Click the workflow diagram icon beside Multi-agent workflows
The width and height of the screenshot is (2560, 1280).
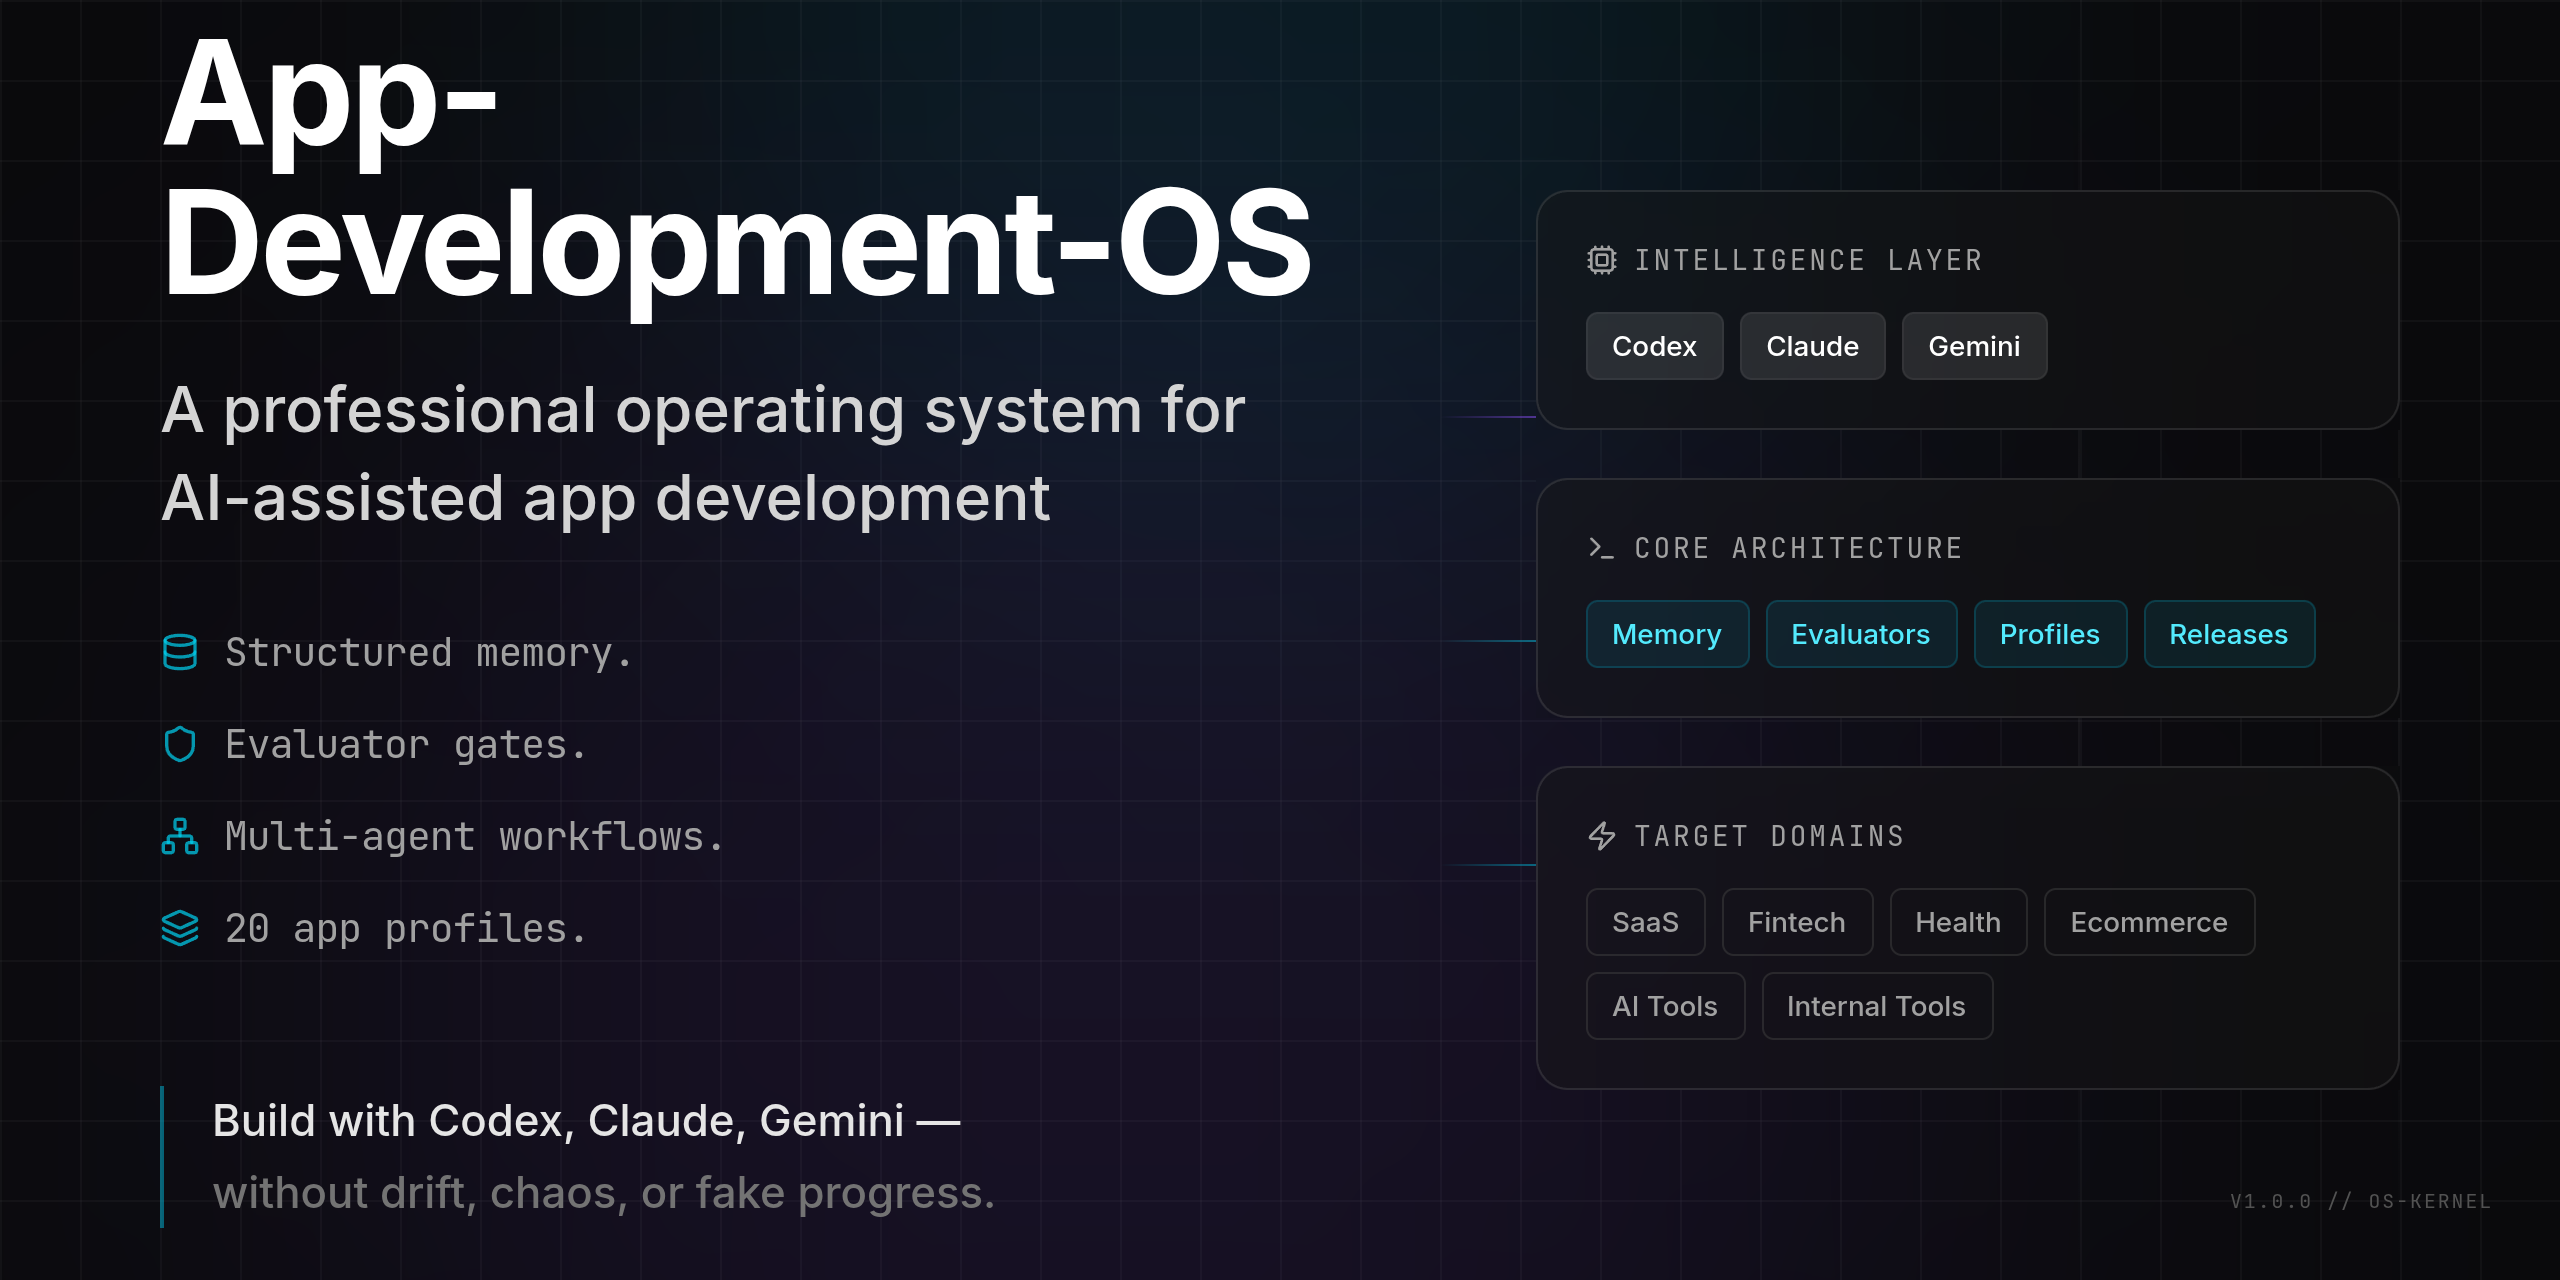pos(180,836)
